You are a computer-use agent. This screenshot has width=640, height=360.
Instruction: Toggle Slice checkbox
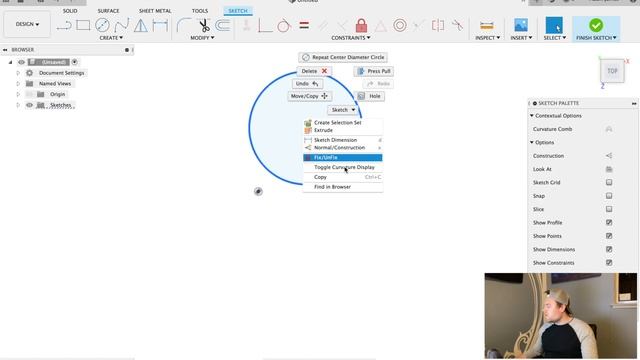(x=609, y=209)
